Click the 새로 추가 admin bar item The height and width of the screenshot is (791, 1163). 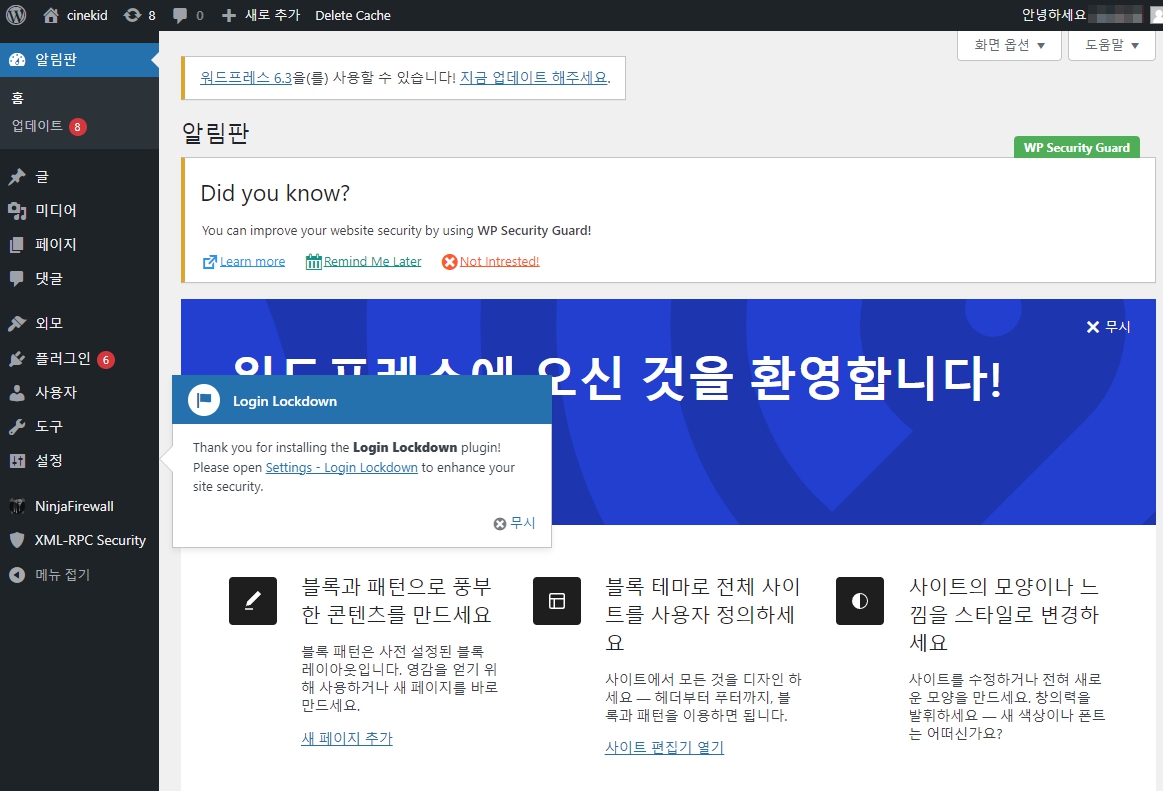pos(261,16)
